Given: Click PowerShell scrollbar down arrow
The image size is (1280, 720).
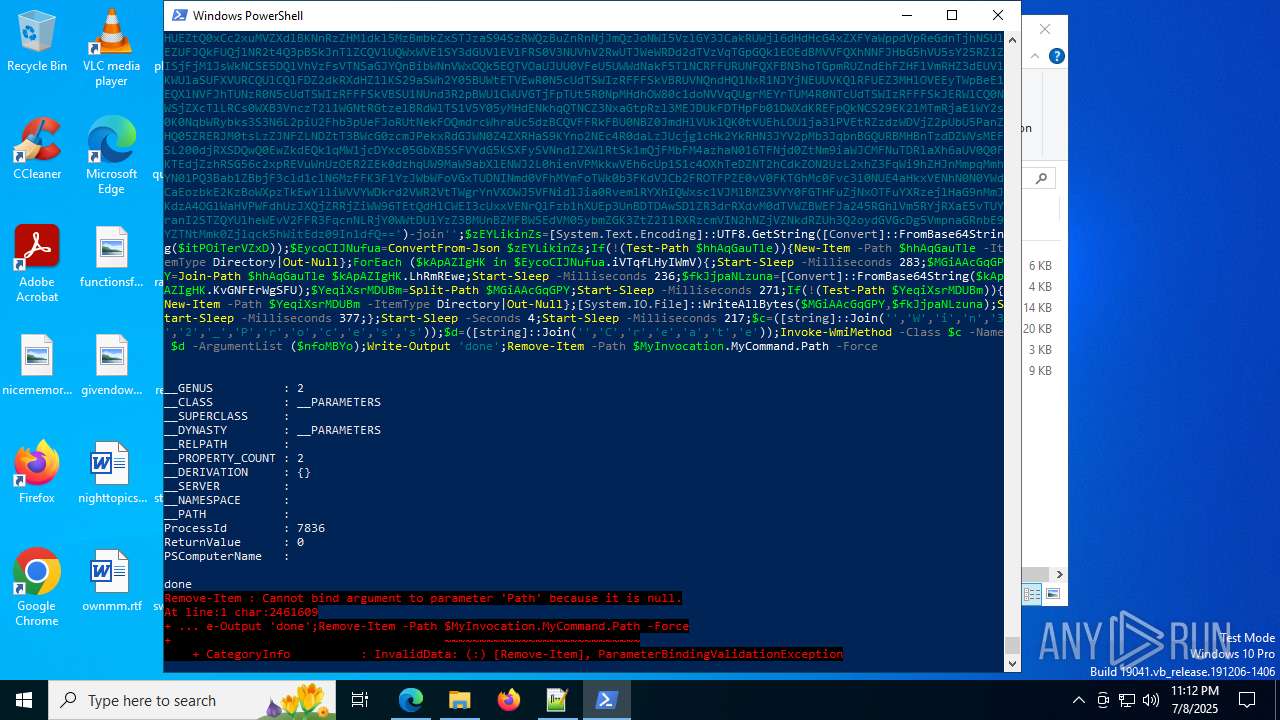Looking at the screenshot, I should (1012, 663).
